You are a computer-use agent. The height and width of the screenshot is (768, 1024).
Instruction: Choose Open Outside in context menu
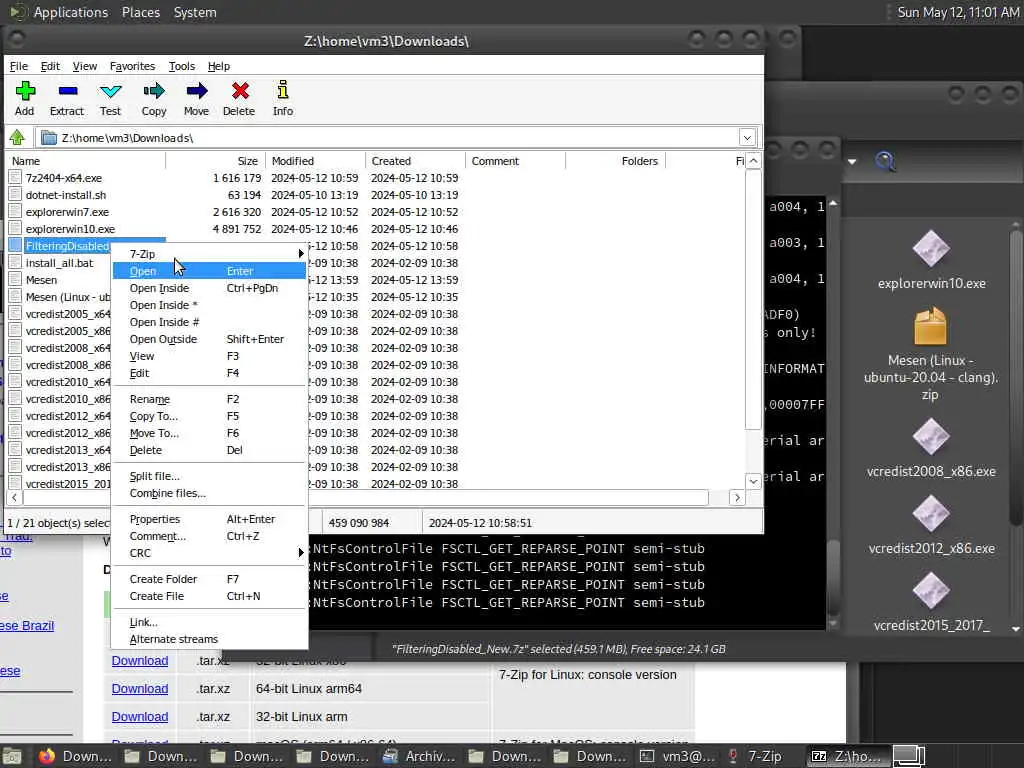pos(209,339)
